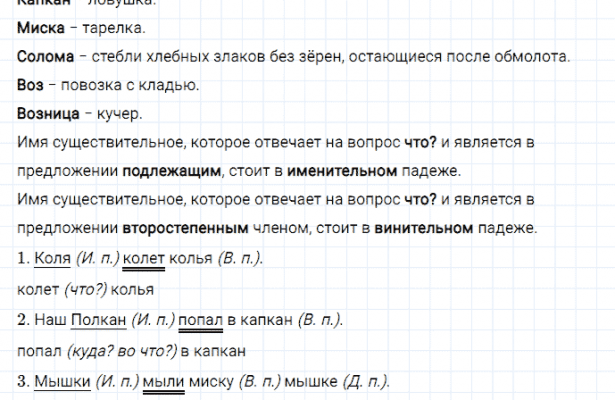Select the bold word "Возница"
615x400 pixels.
coord(49,114)
